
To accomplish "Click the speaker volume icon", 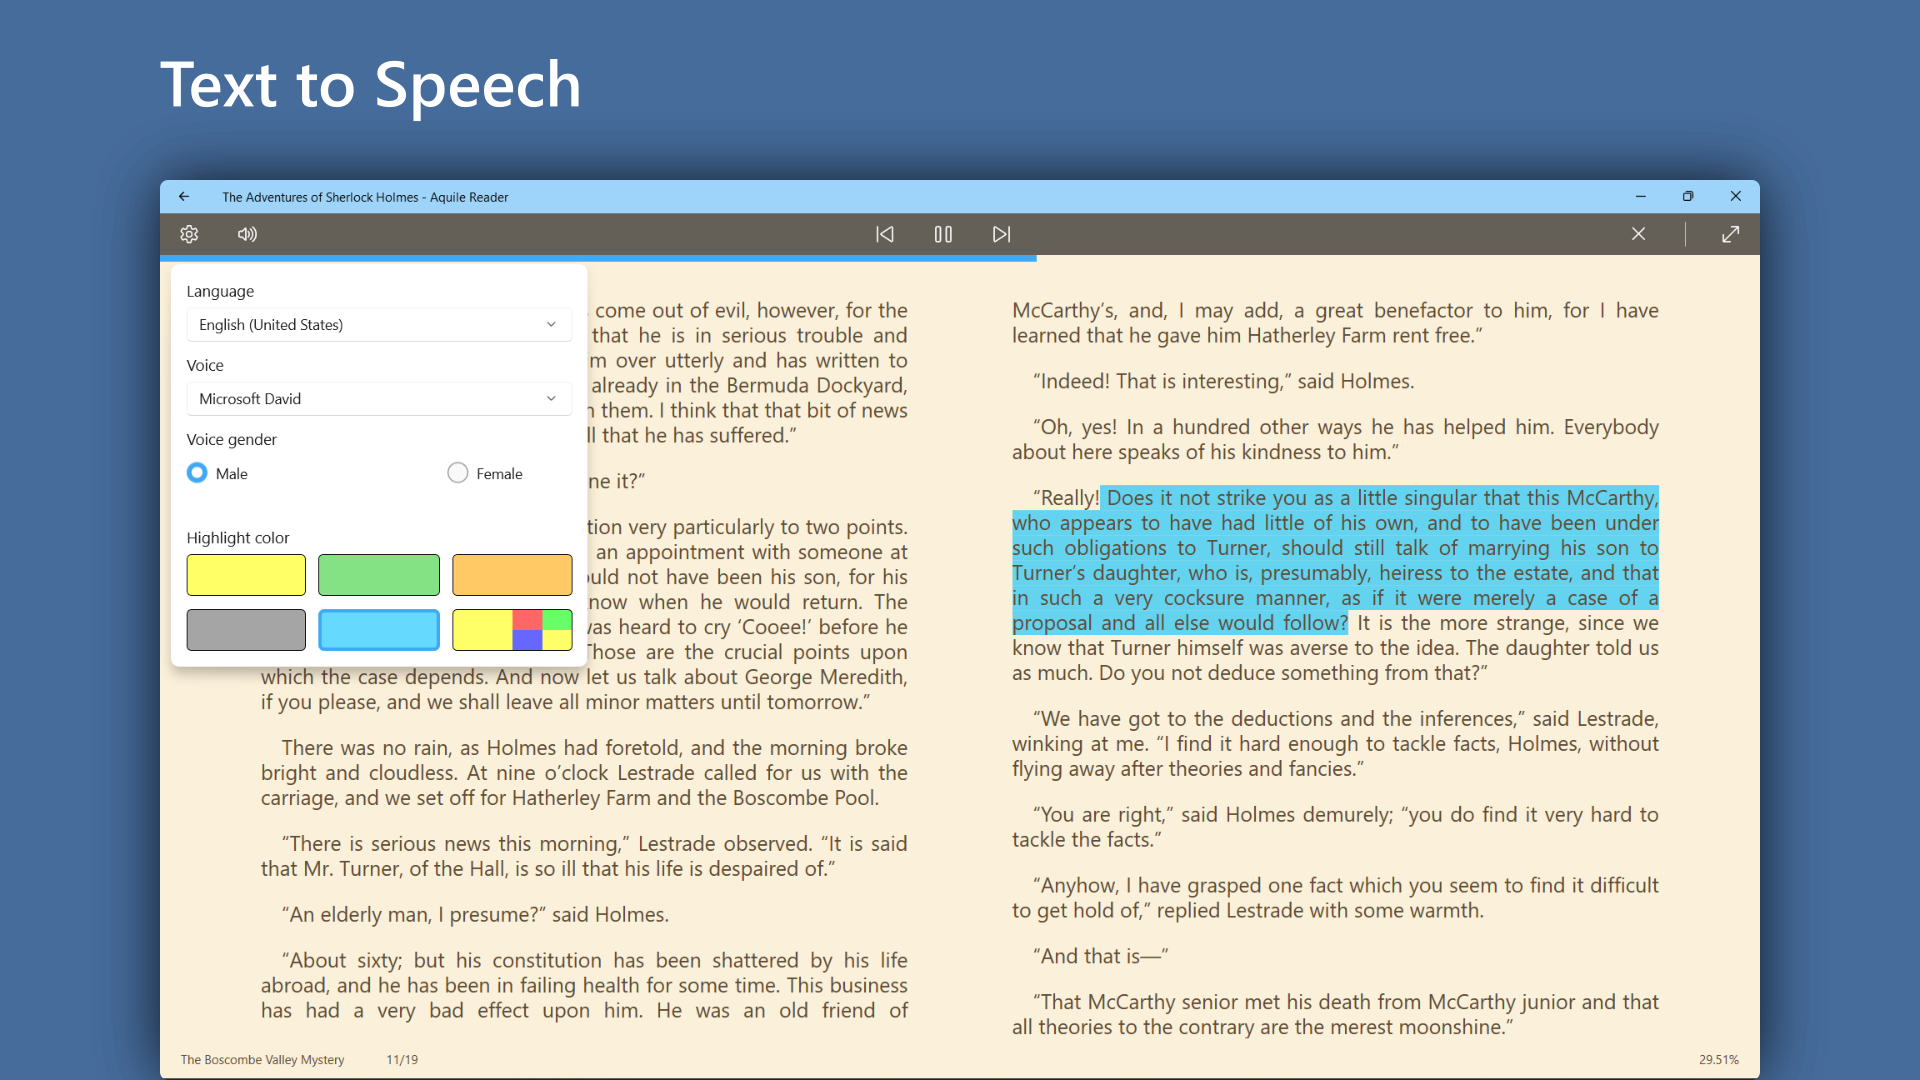I will (x=247, y=234).
